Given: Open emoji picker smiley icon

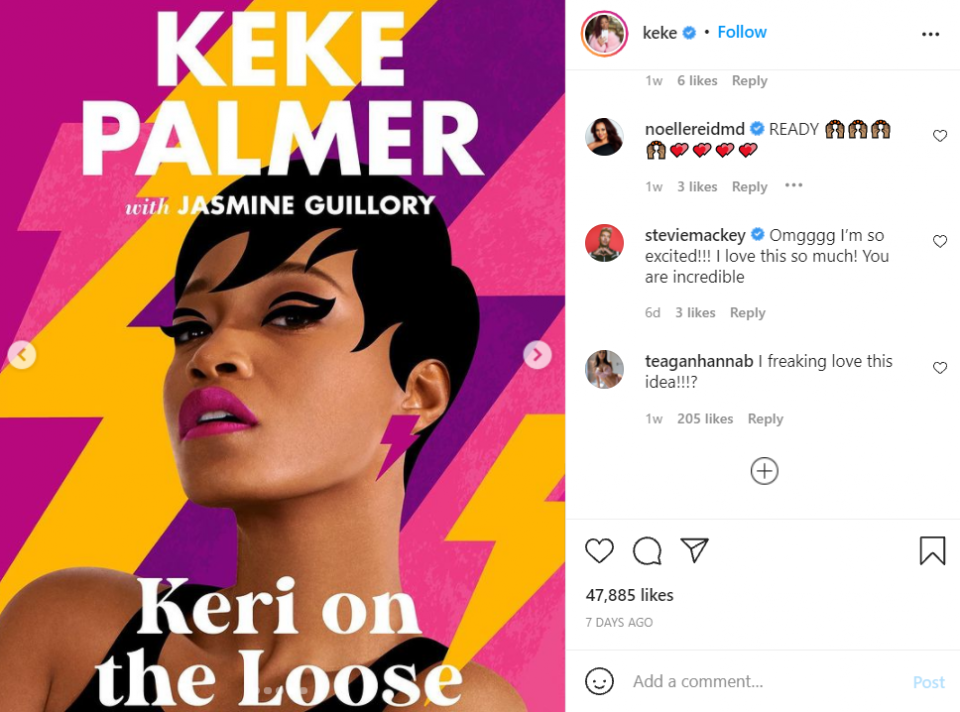Looking at the screenshot, I should [599, 681].
